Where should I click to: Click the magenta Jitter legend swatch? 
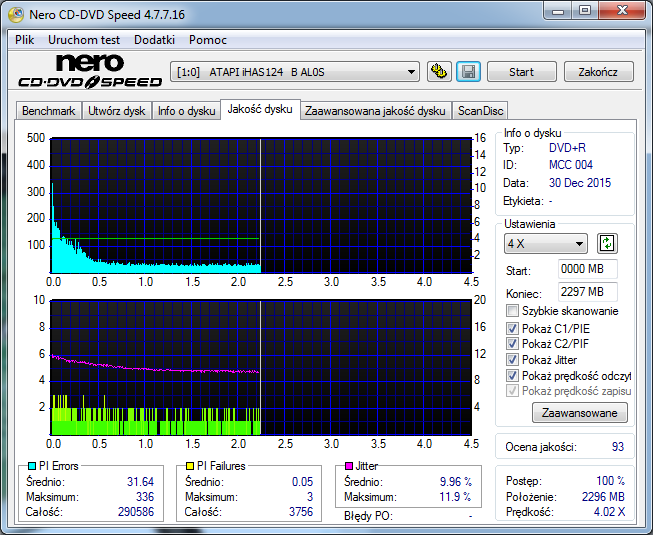[x=349, y=466]
